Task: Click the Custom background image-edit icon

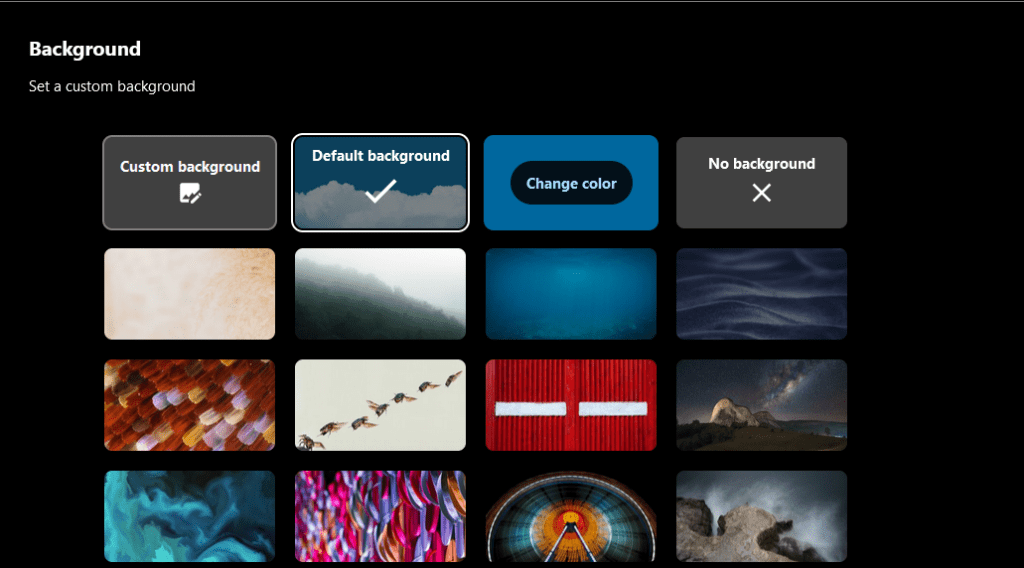Action: click(x=190, y=193)
